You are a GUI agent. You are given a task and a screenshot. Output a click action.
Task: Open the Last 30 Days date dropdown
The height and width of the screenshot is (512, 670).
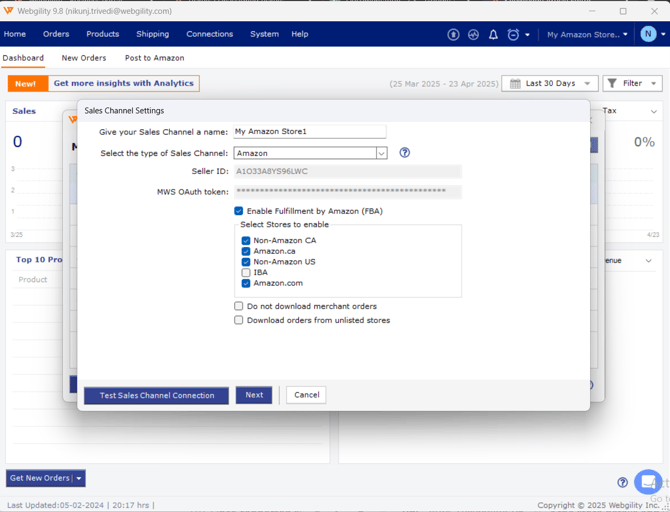click(551, 84)
